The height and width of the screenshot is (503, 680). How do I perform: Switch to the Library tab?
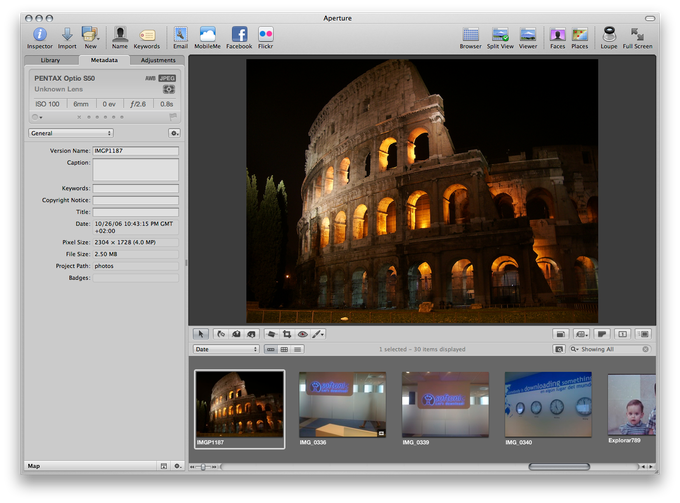click(x=51, y=60)
